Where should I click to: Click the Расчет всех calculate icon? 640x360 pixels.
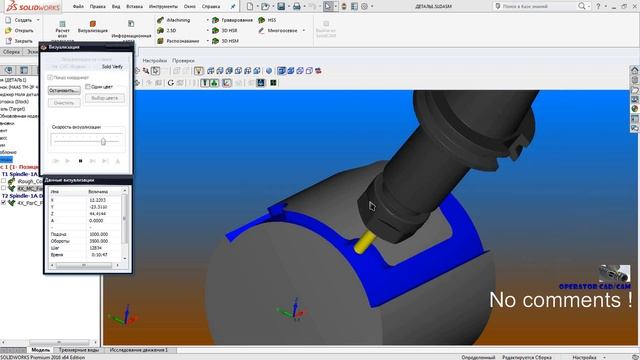point(62,24)
